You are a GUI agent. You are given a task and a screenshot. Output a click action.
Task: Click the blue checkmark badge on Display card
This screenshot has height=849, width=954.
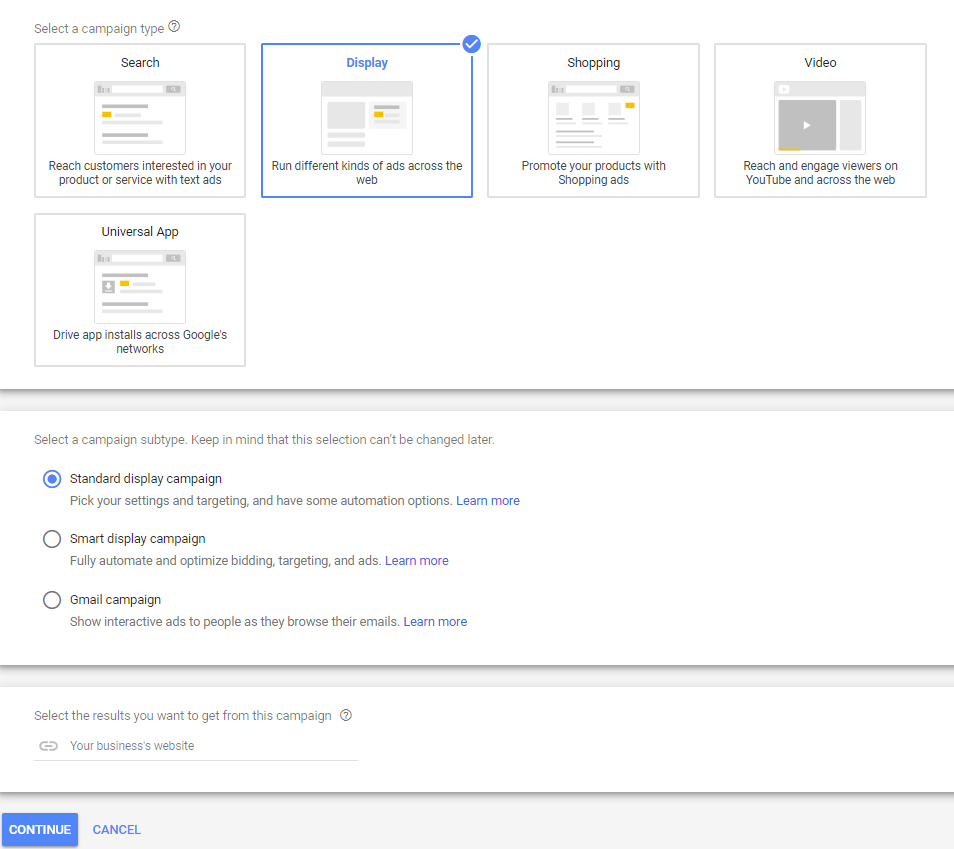(x=471, y=43)
